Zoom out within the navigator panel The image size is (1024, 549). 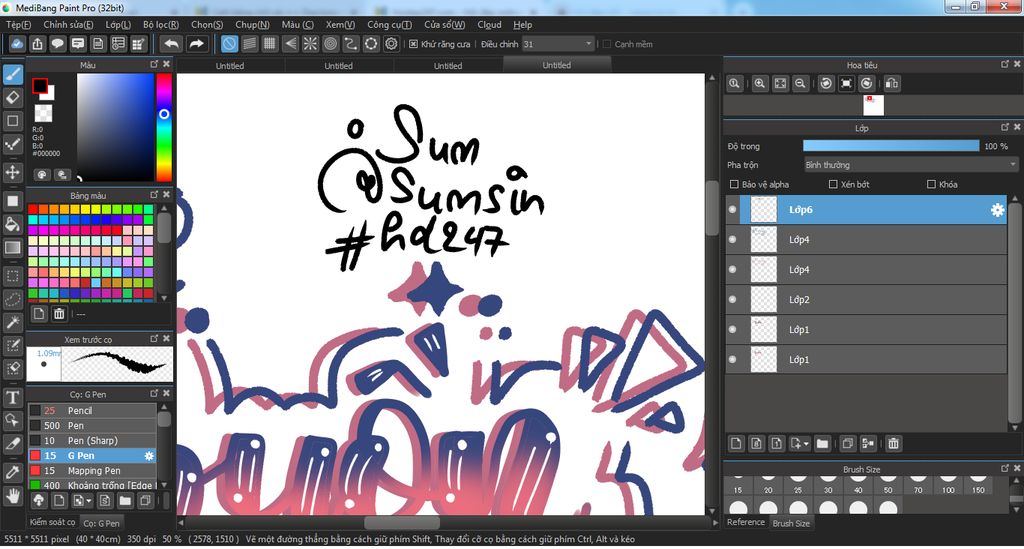point(800,84)
